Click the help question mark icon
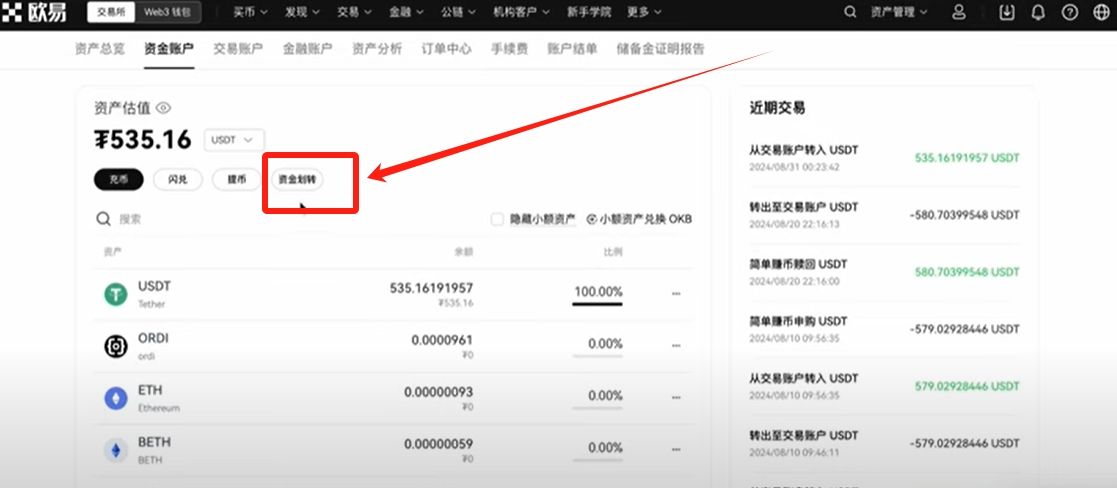This screenshot has height=488, width=1117. [x=1070, y=13]
